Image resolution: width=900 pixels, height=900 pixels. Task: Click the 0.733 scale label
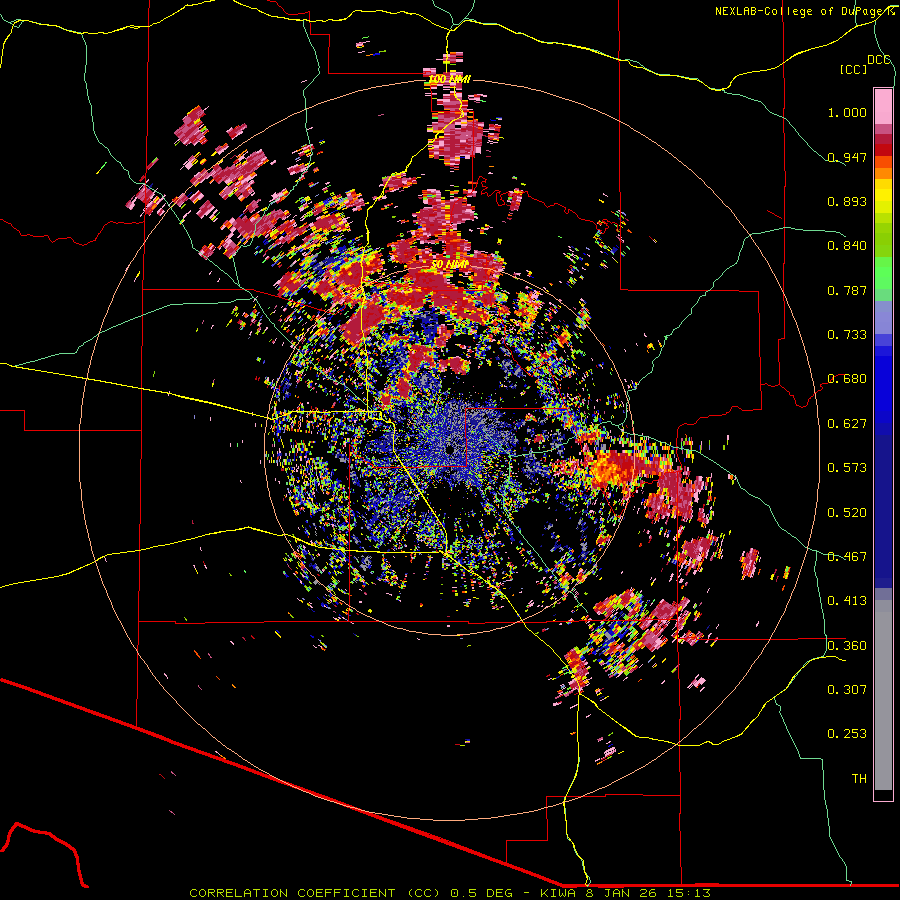coord(847,335)
